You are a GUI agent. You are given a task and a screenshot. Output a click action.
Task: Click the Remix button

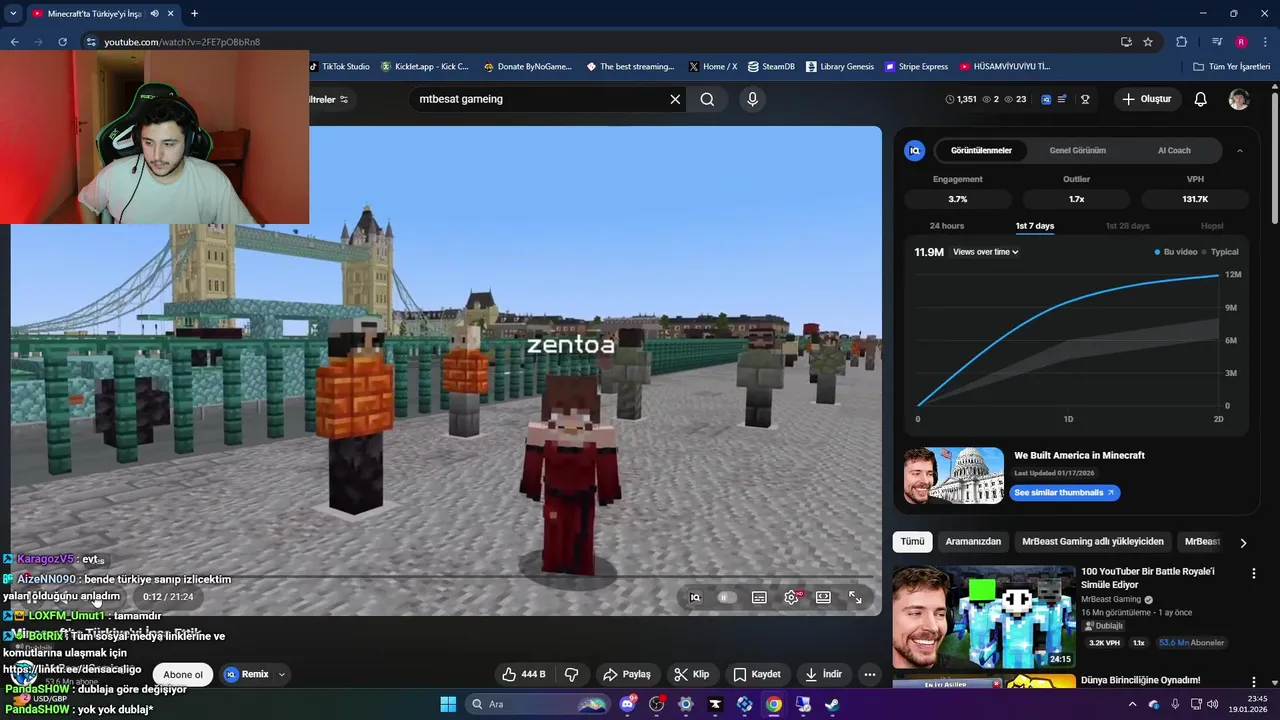[247, 674]
